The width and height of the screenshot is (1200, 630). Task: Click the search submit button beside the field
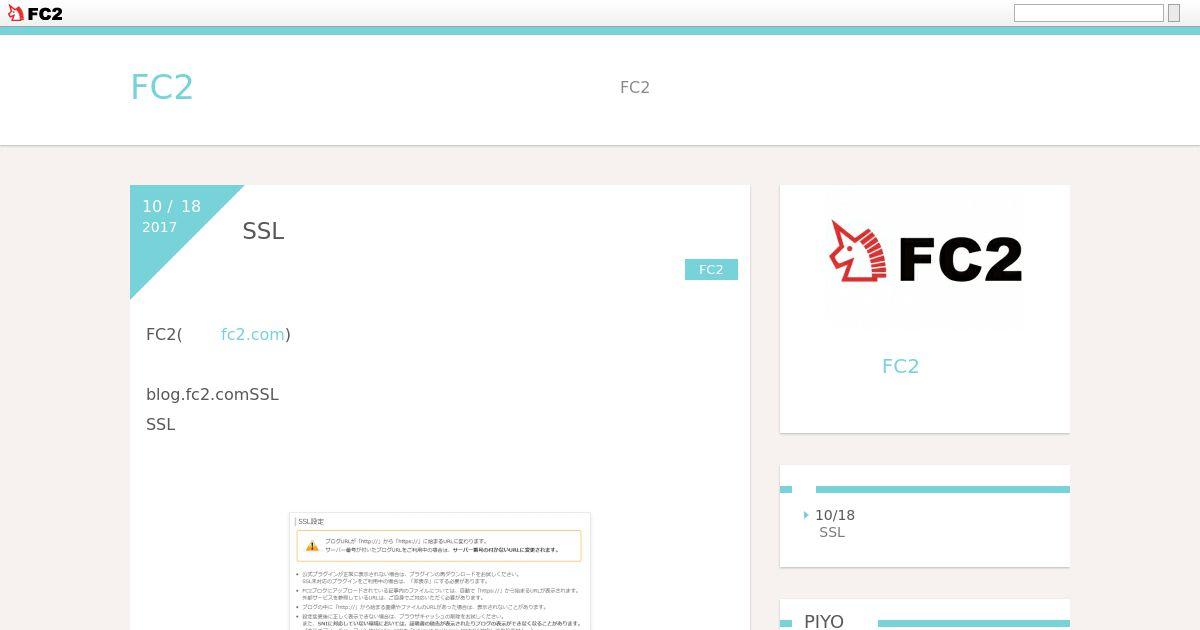click(1174, 13)
